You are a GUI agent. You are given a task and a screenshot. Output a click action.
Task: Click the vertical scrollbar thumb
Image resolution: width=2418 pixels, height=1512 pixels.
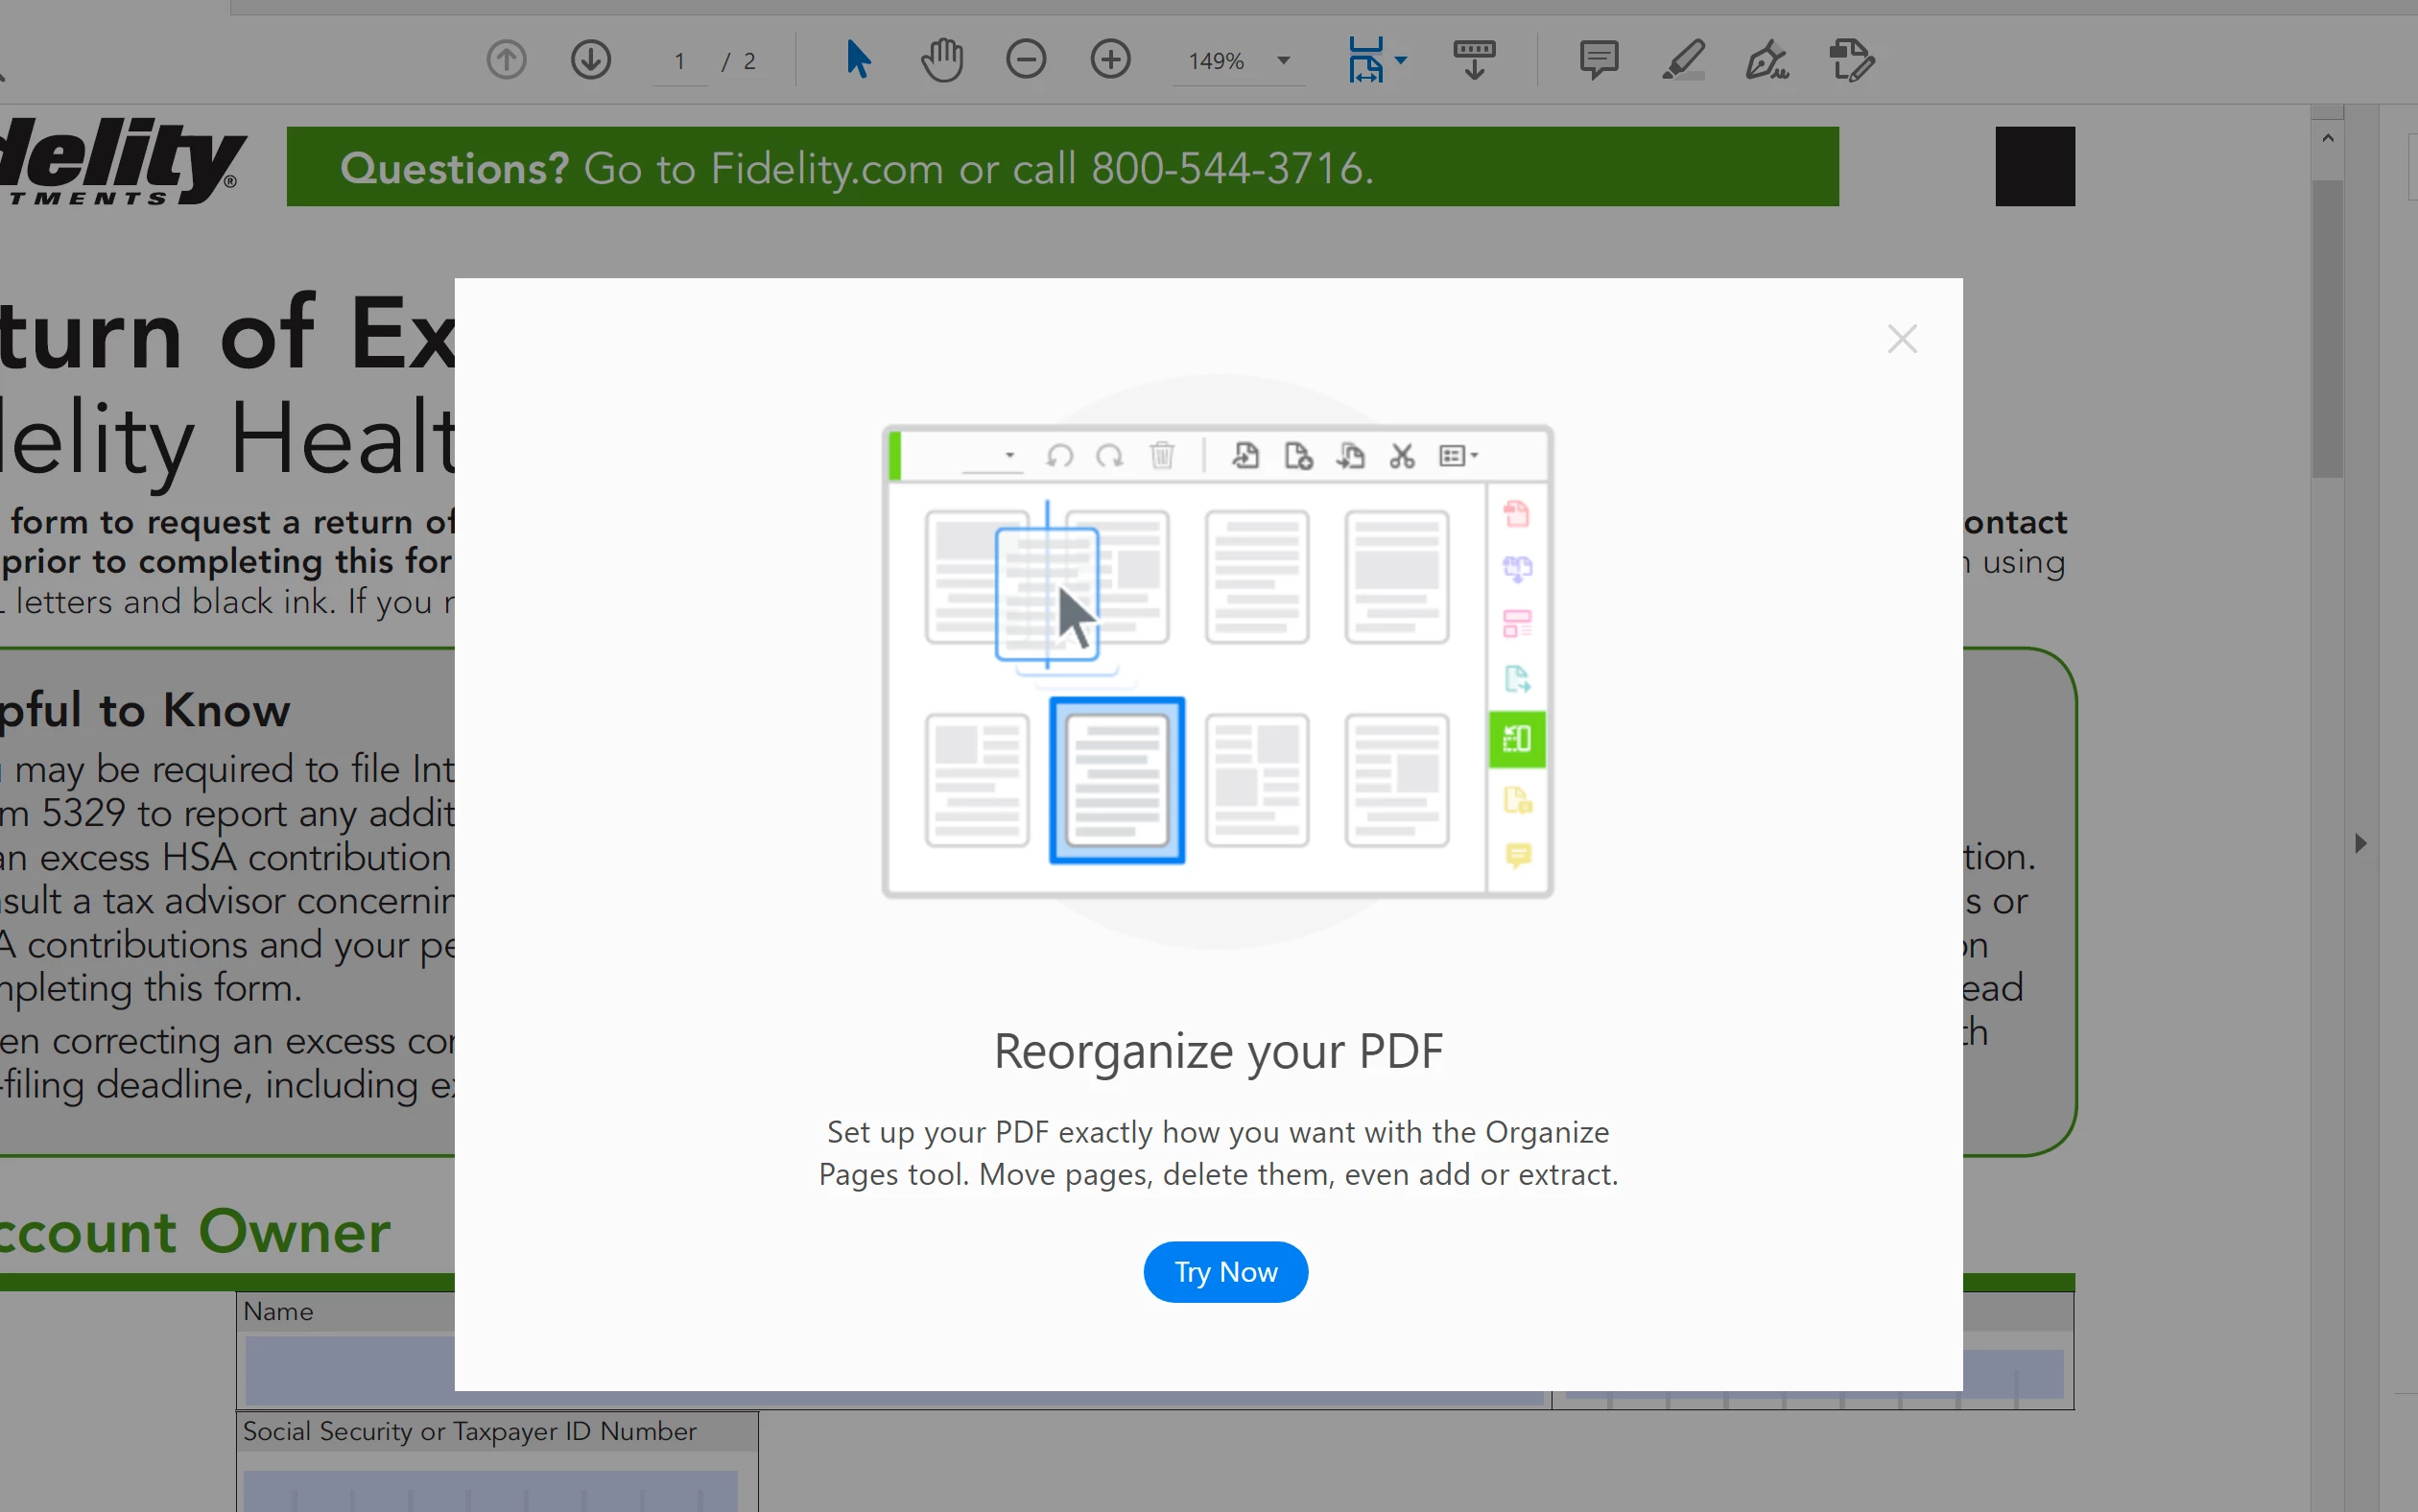coord(2327,330)
